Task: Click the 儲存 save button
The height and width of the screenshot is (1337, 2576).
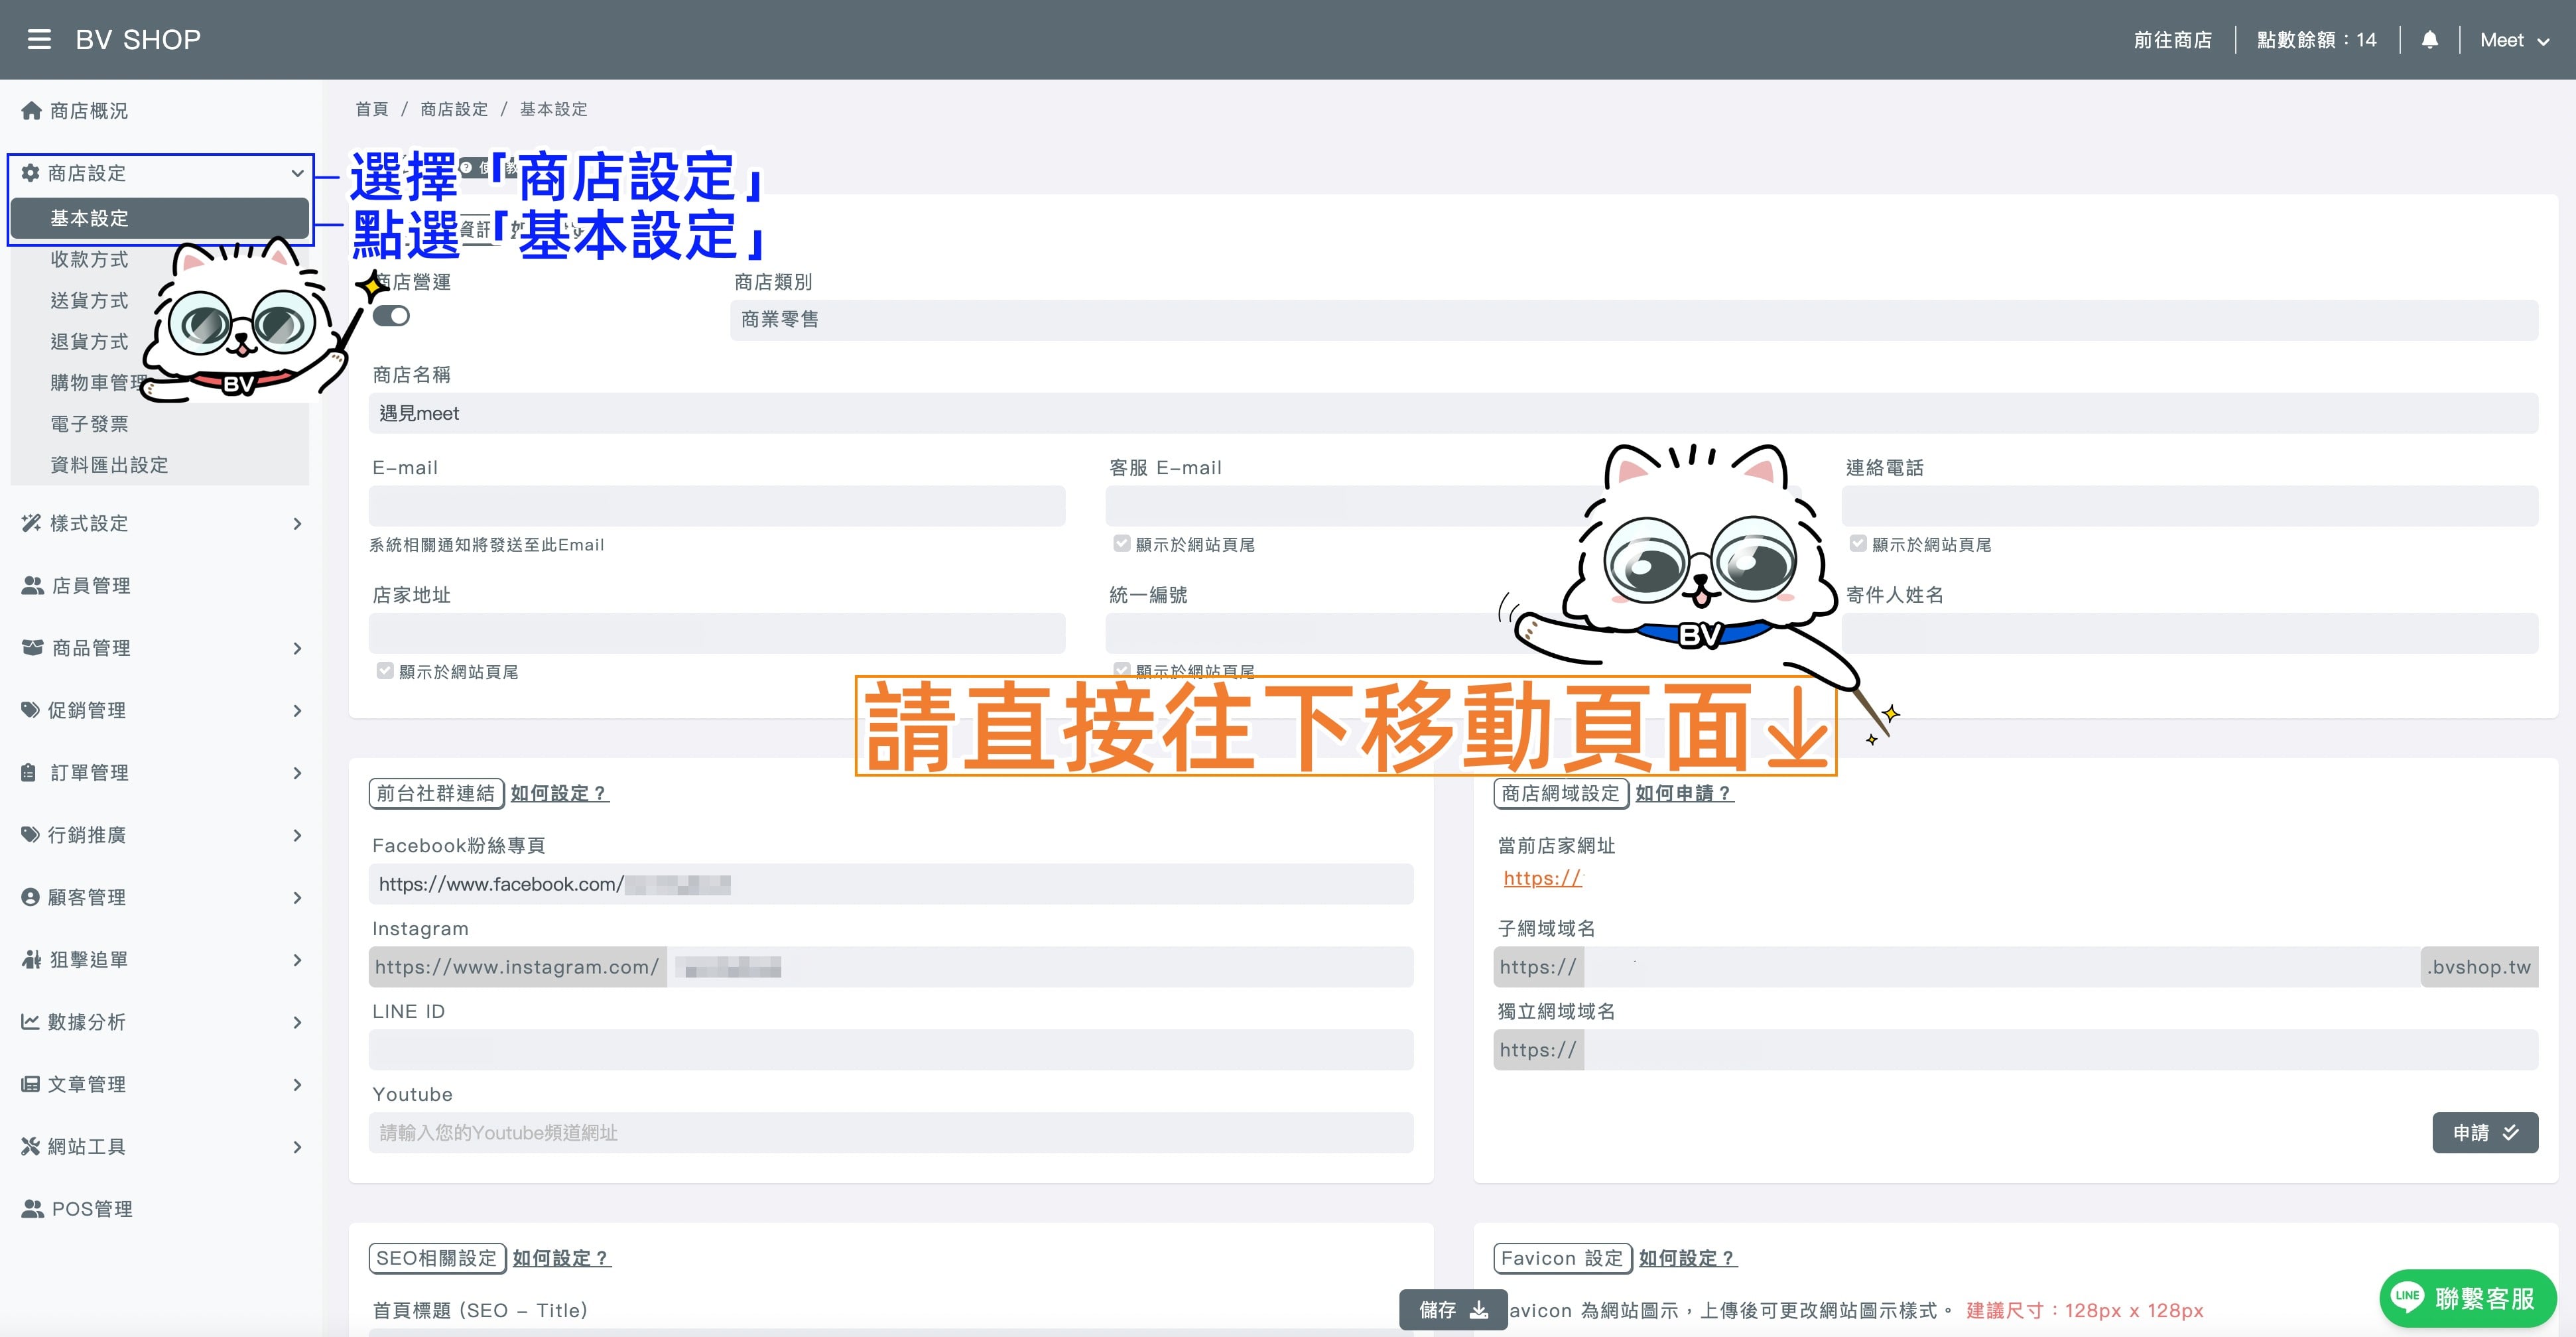Action: (x=1453, y=1310)
